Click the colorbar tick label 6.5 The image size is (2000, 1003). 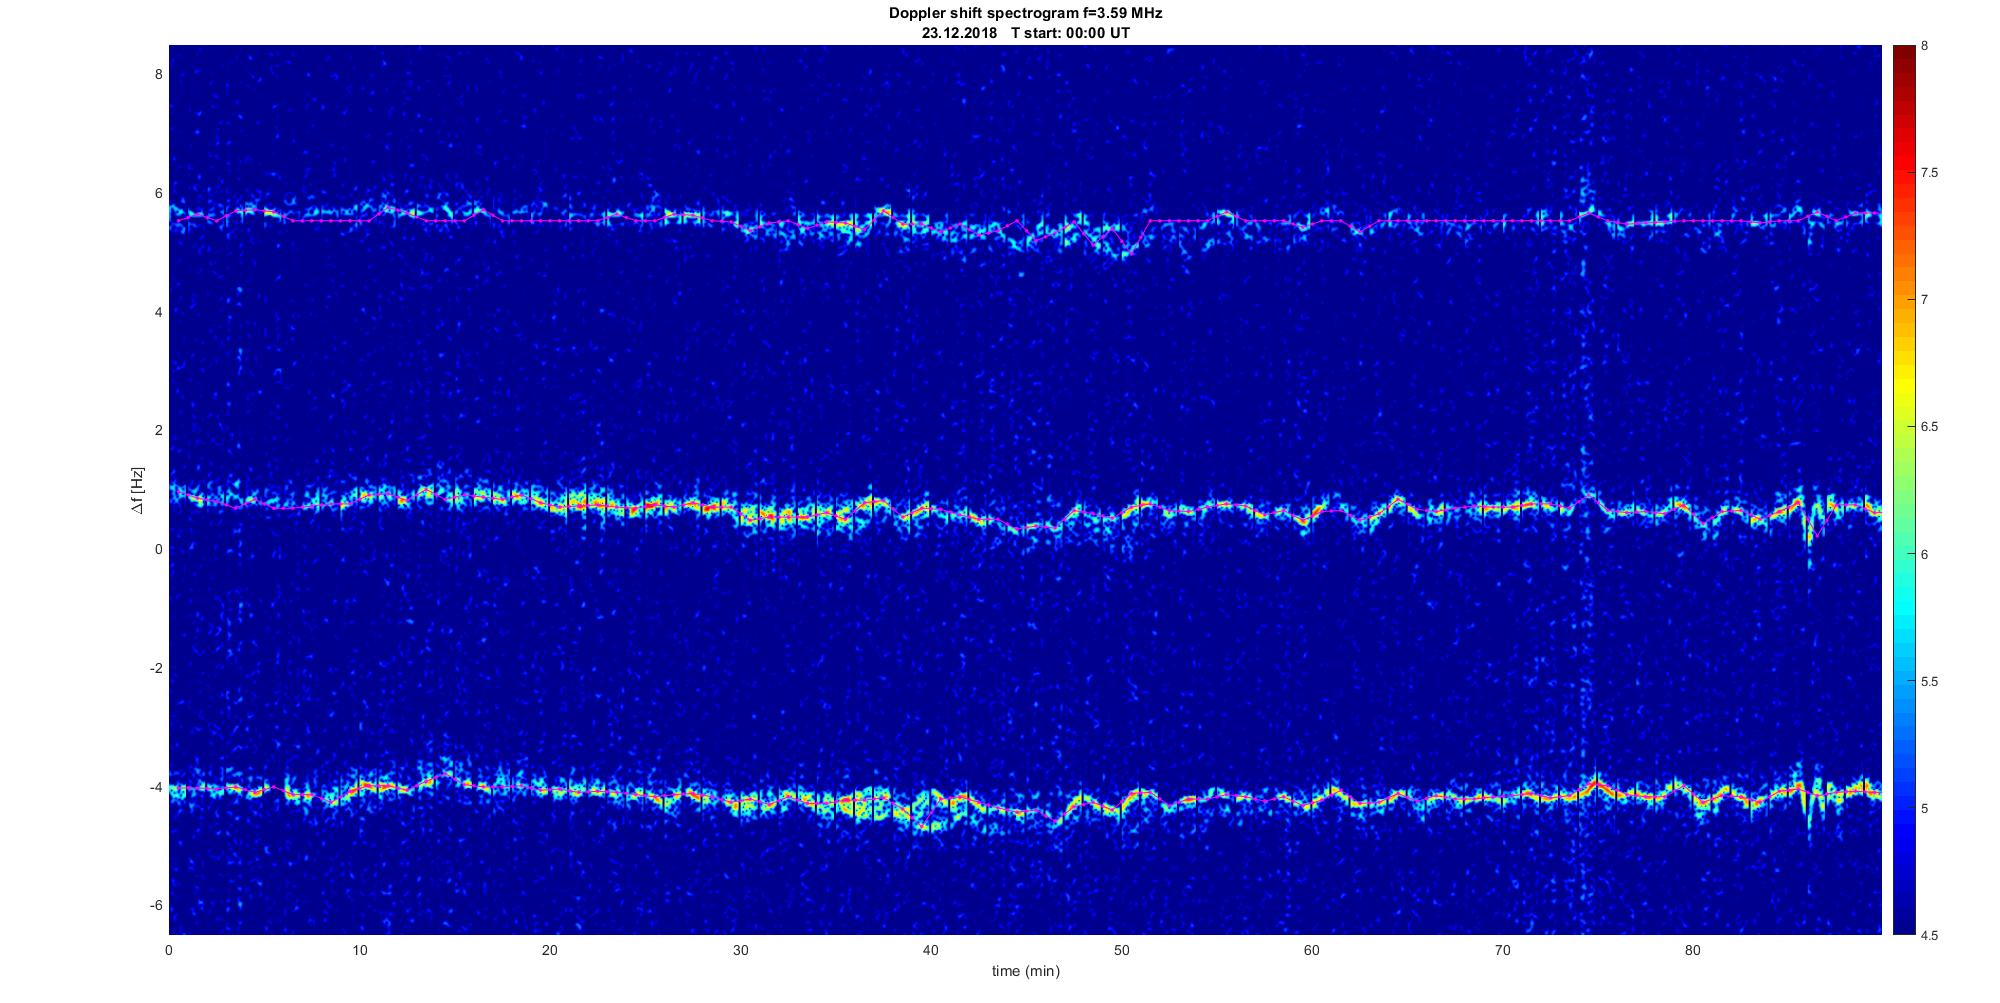(x=1929, y=427)
